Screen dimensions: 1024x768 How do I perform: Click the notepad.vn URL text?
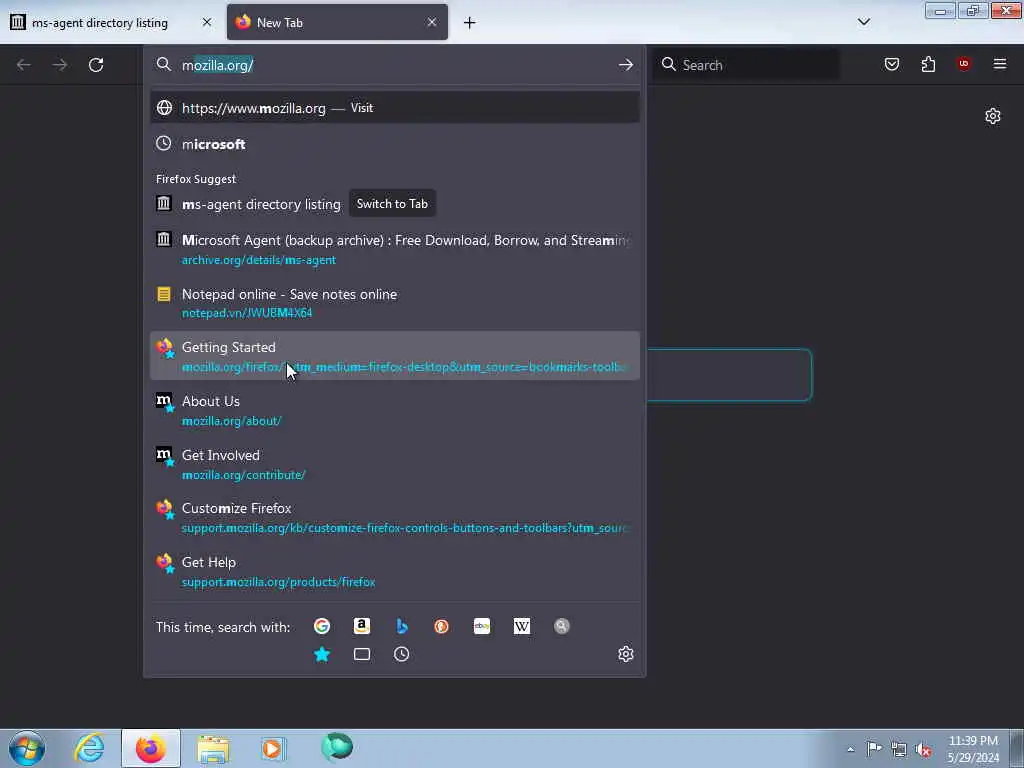[247, 313]
